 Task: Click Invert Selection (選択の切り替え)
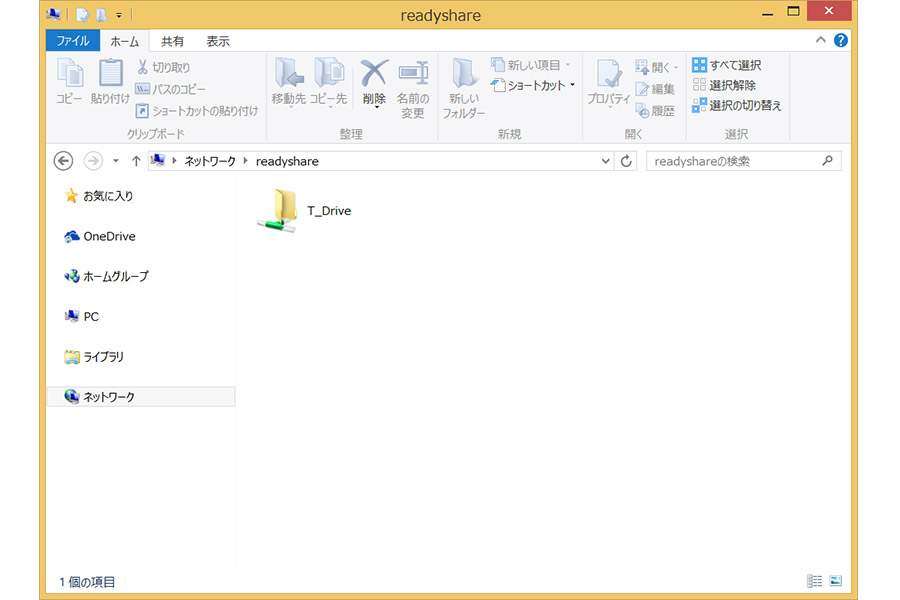[x=736, y=105]
